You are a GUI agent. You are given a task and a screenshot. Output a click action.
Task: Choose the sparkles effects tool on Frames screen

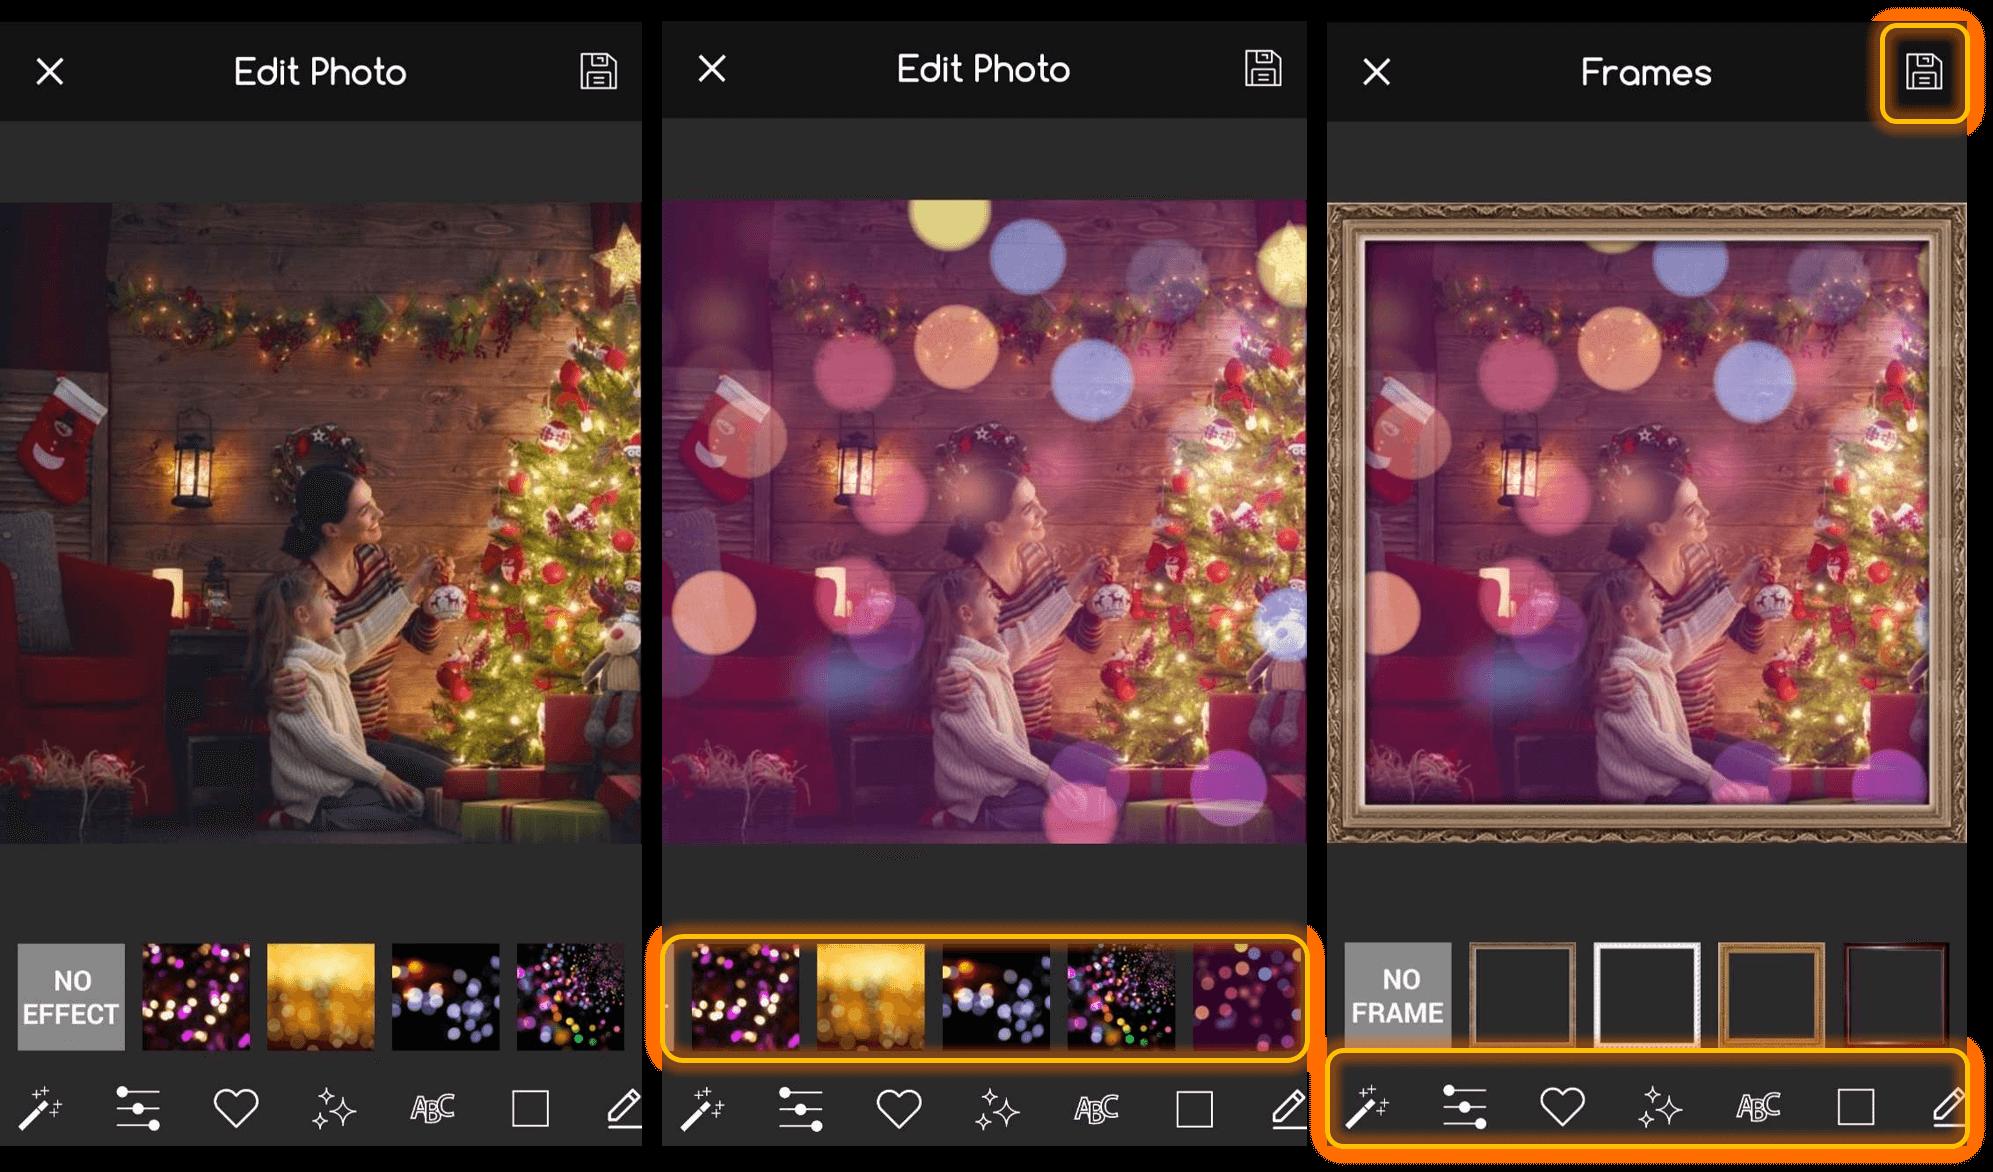[x=1660, y=1107]
